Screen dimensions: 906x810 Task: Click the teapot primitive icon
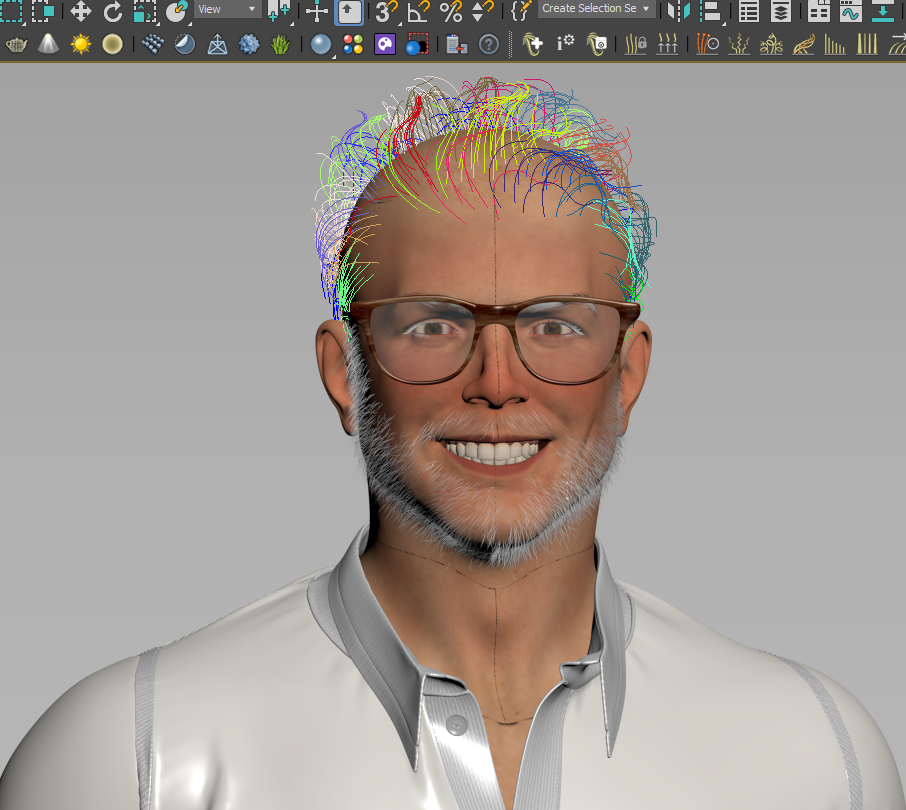[x=16, y=44]
